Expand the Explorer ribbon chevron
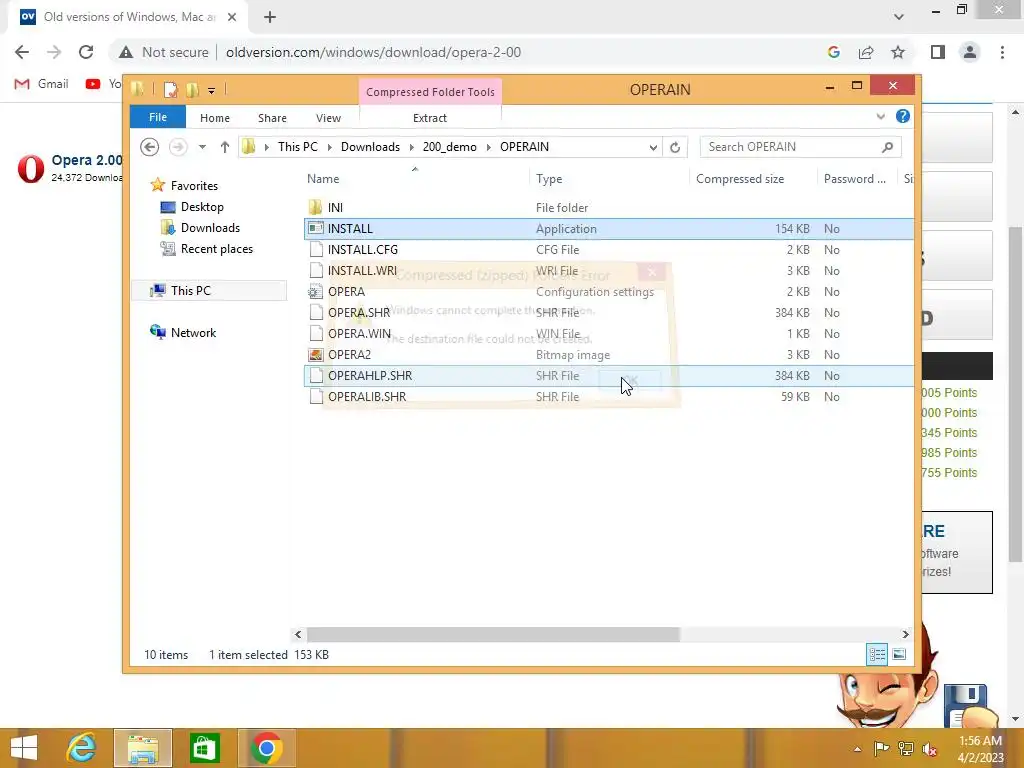Image resolution: width=1024 pixels, height=768 pixels. (x=880, y=116)
